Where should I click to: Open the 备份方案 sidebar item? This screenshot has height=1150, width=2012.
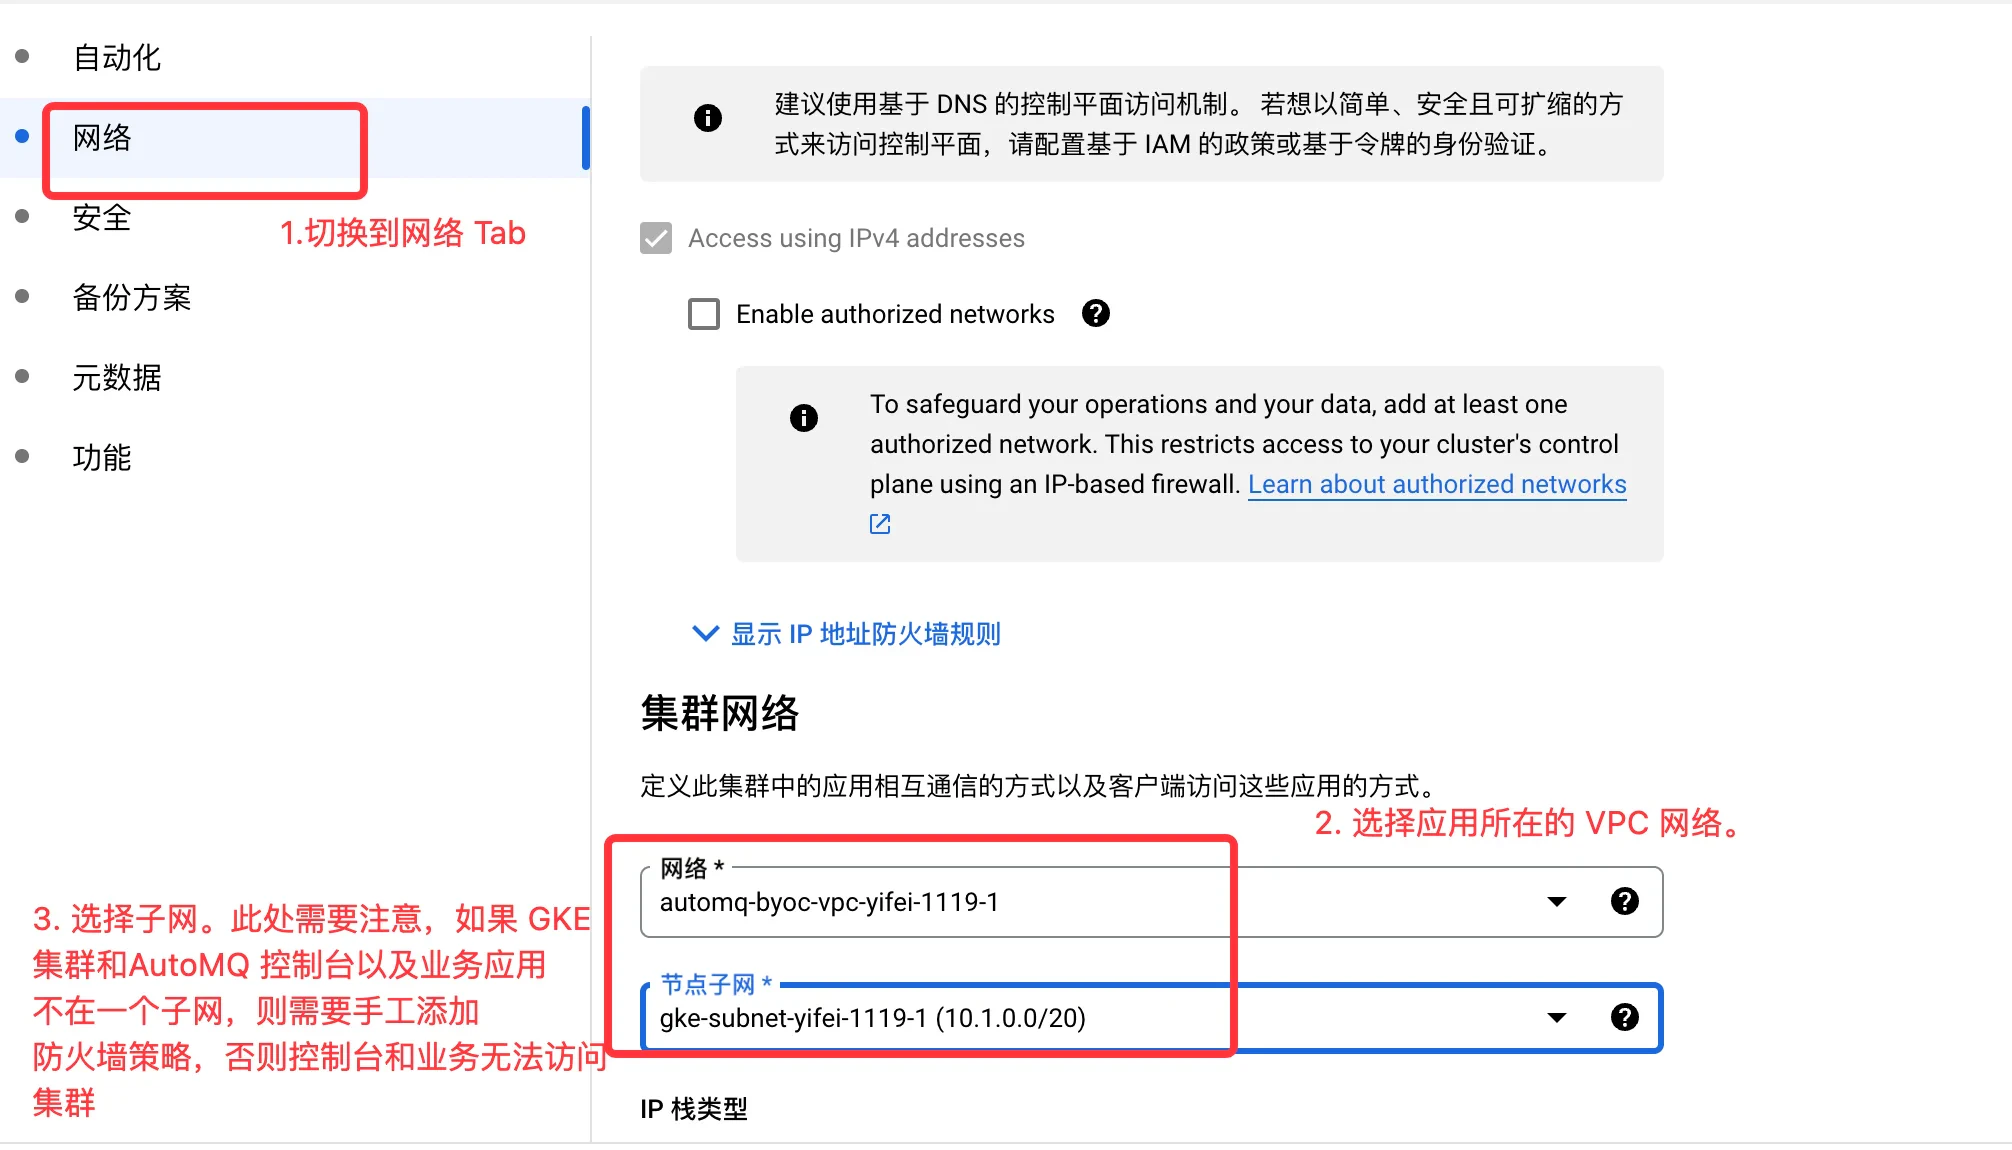pyautogui.click(x=131, y=298)
